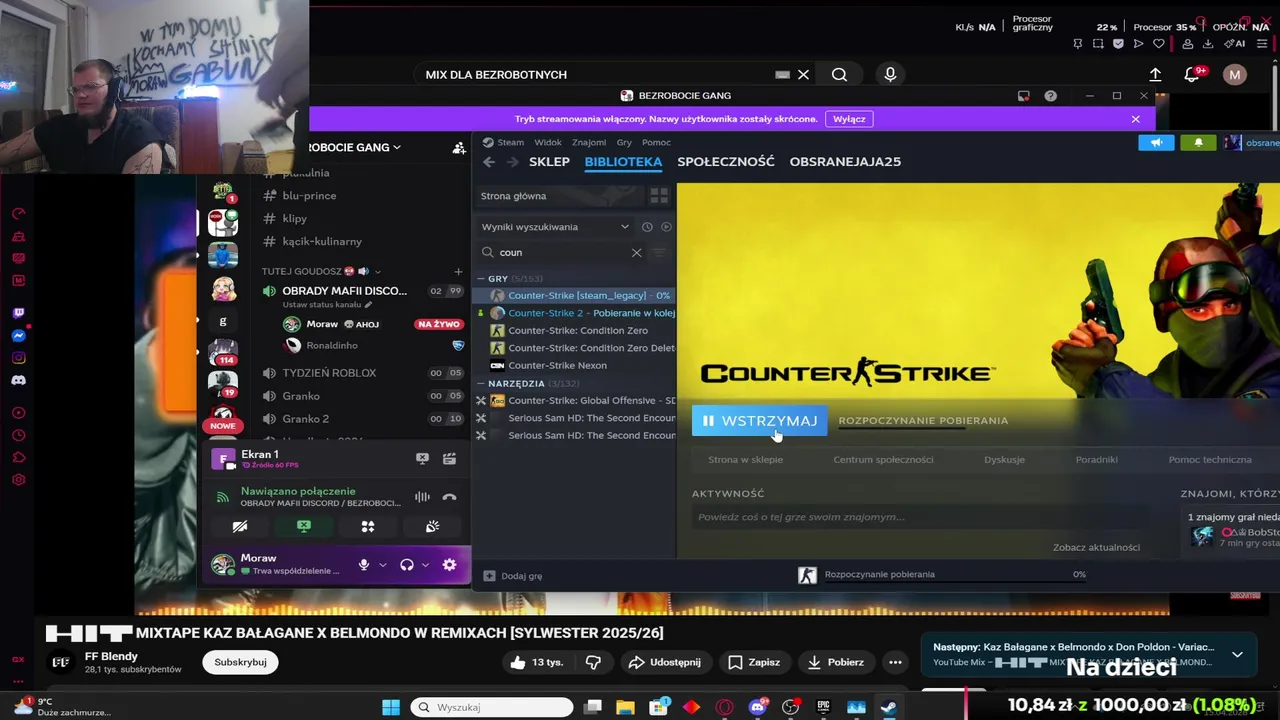Viewport: 1280px width, 720px height.
Task: Click YouTube create upload icon
Action: [x=1155, y=75]
